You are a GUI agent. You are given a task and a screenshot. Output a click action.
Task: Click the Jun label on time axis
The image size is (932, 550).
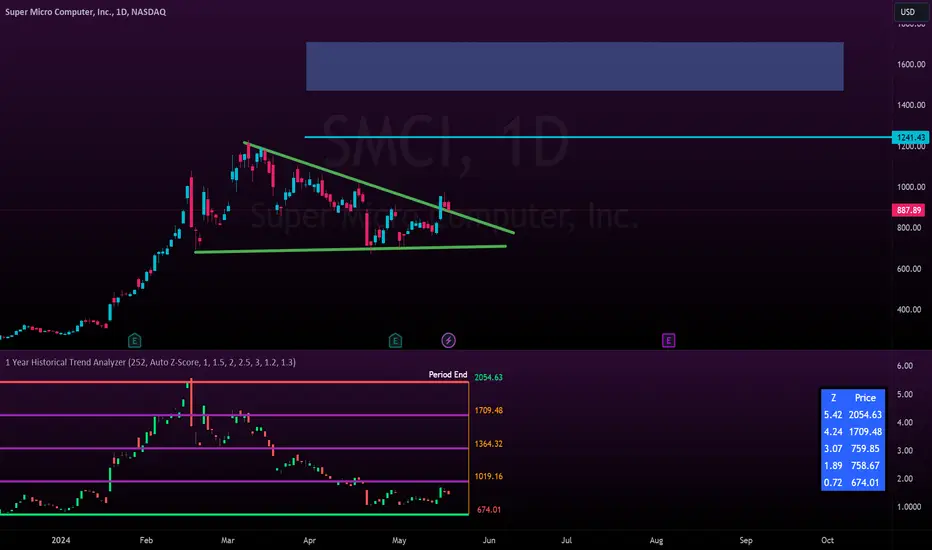point(489,540)
